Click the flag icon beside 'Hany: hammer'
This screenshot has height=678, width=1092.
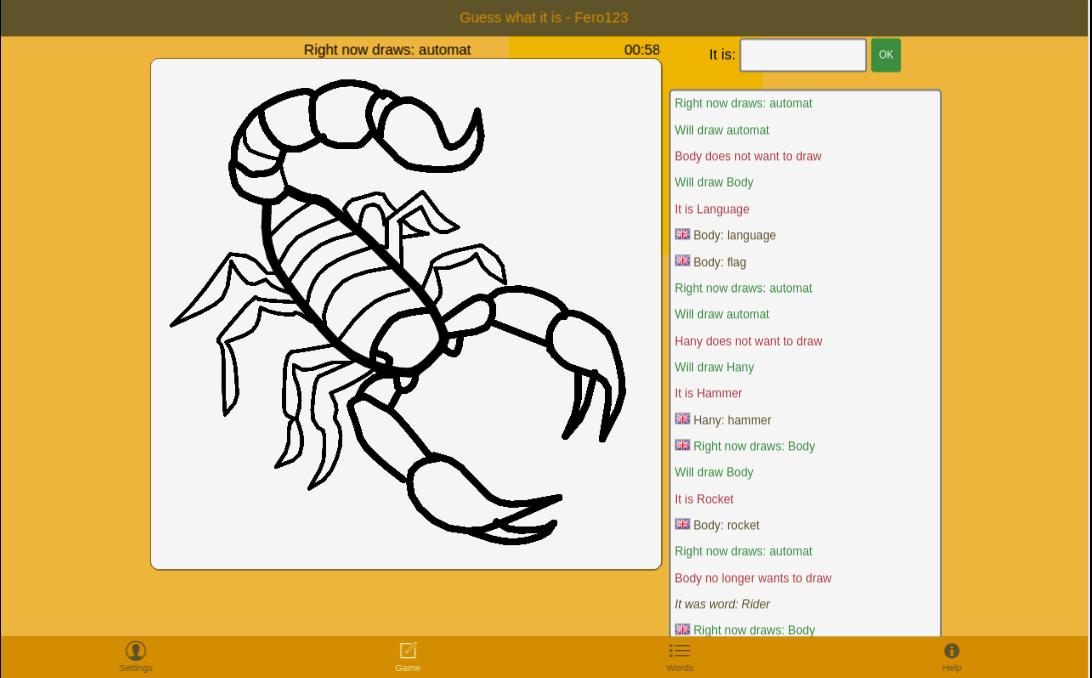coord(682,419)
